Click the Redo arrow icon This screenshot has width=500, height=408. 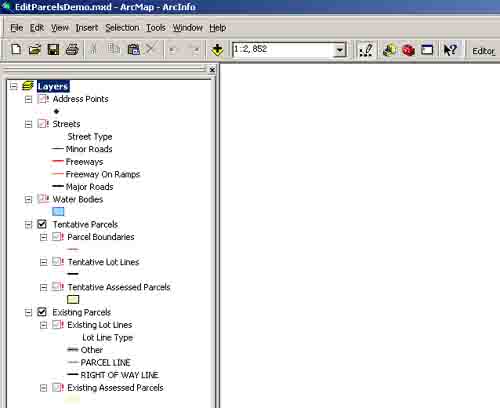(x=196, y=50)
